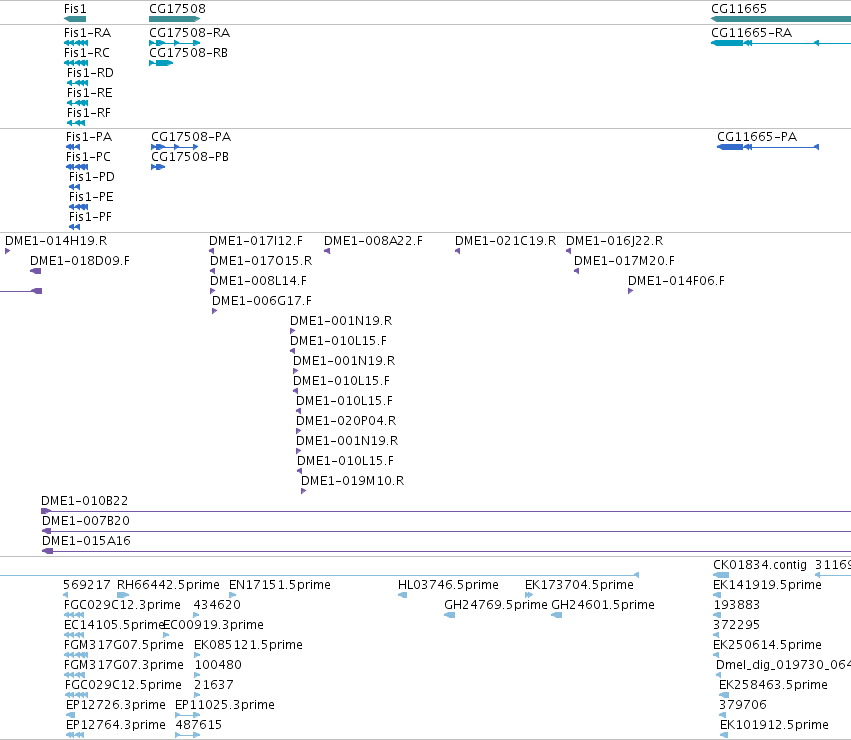Screen dimensions: 851x740
Task: Select transcript Fis1-RC
Action: point(87,53)
